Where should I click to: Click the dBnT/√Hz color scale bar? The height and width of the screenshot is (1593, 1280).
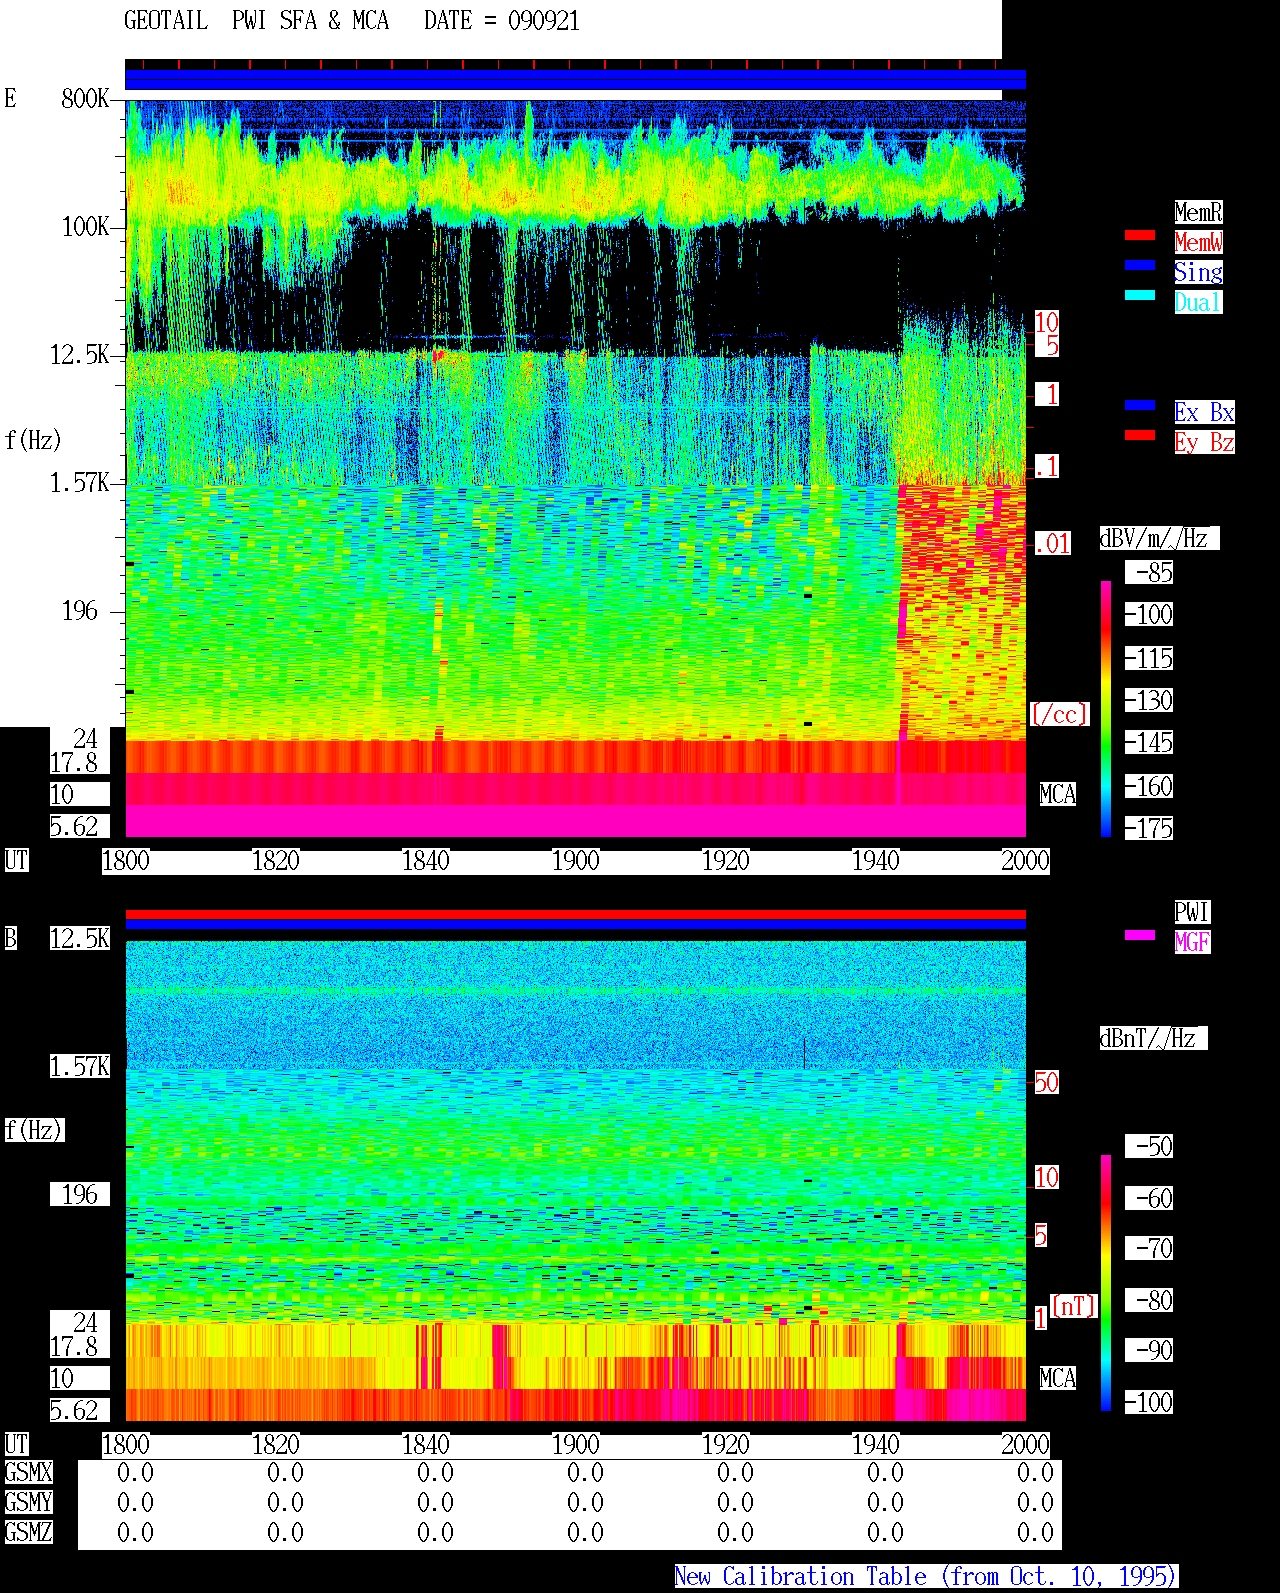pyautogui.click(x=1106, y=1283)
